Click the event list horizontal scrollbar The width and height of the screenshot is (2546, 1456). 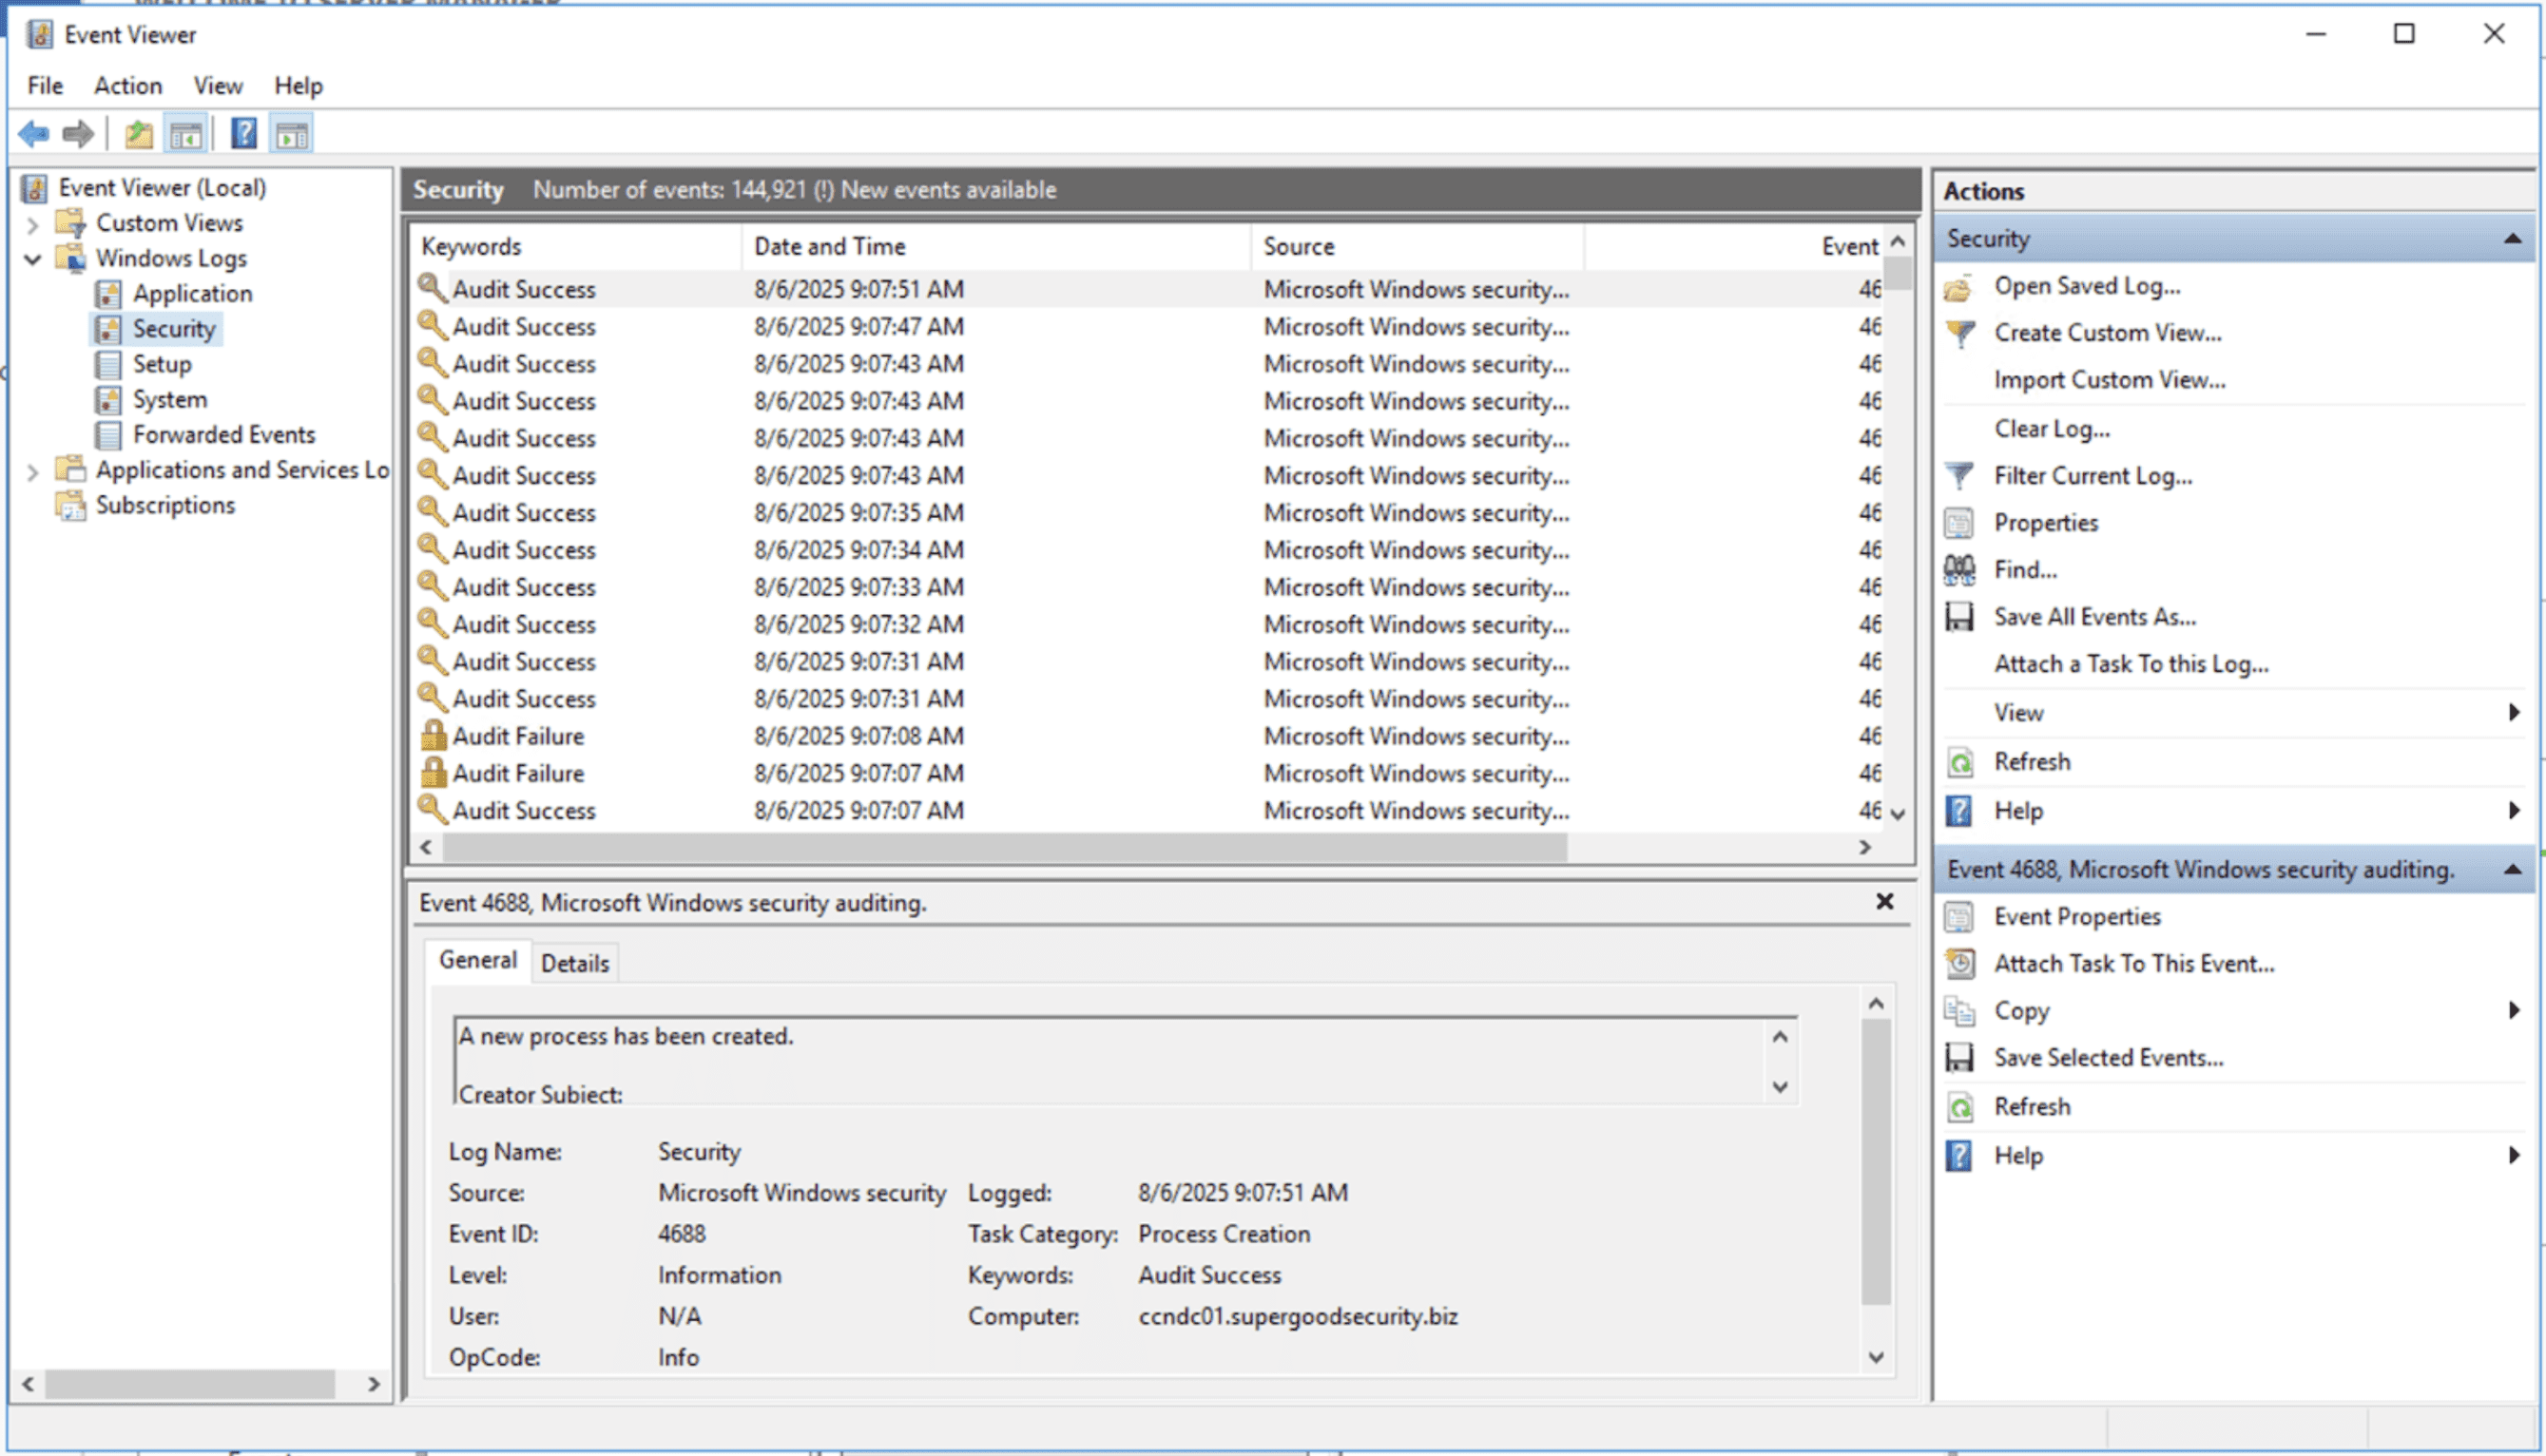coord(1145,847)
